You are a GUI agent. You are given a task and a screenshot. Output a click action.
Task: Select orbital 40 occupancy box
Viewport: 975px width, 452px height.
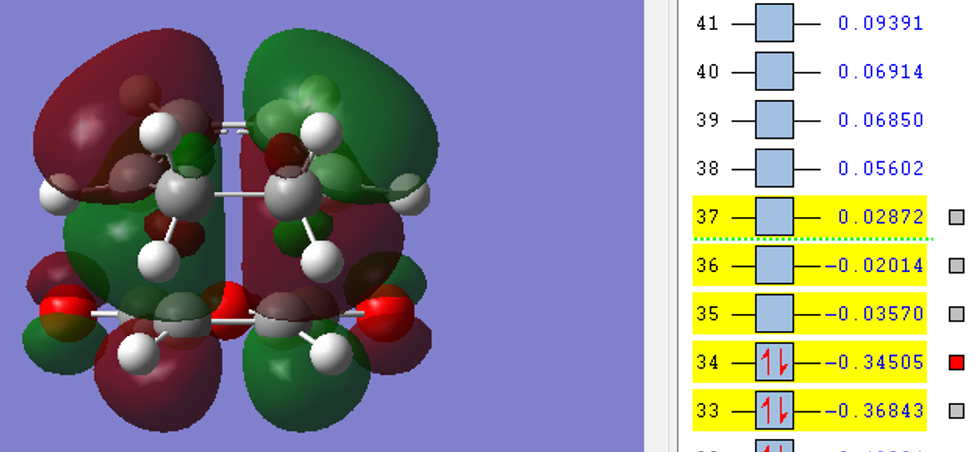pos(774,71)
